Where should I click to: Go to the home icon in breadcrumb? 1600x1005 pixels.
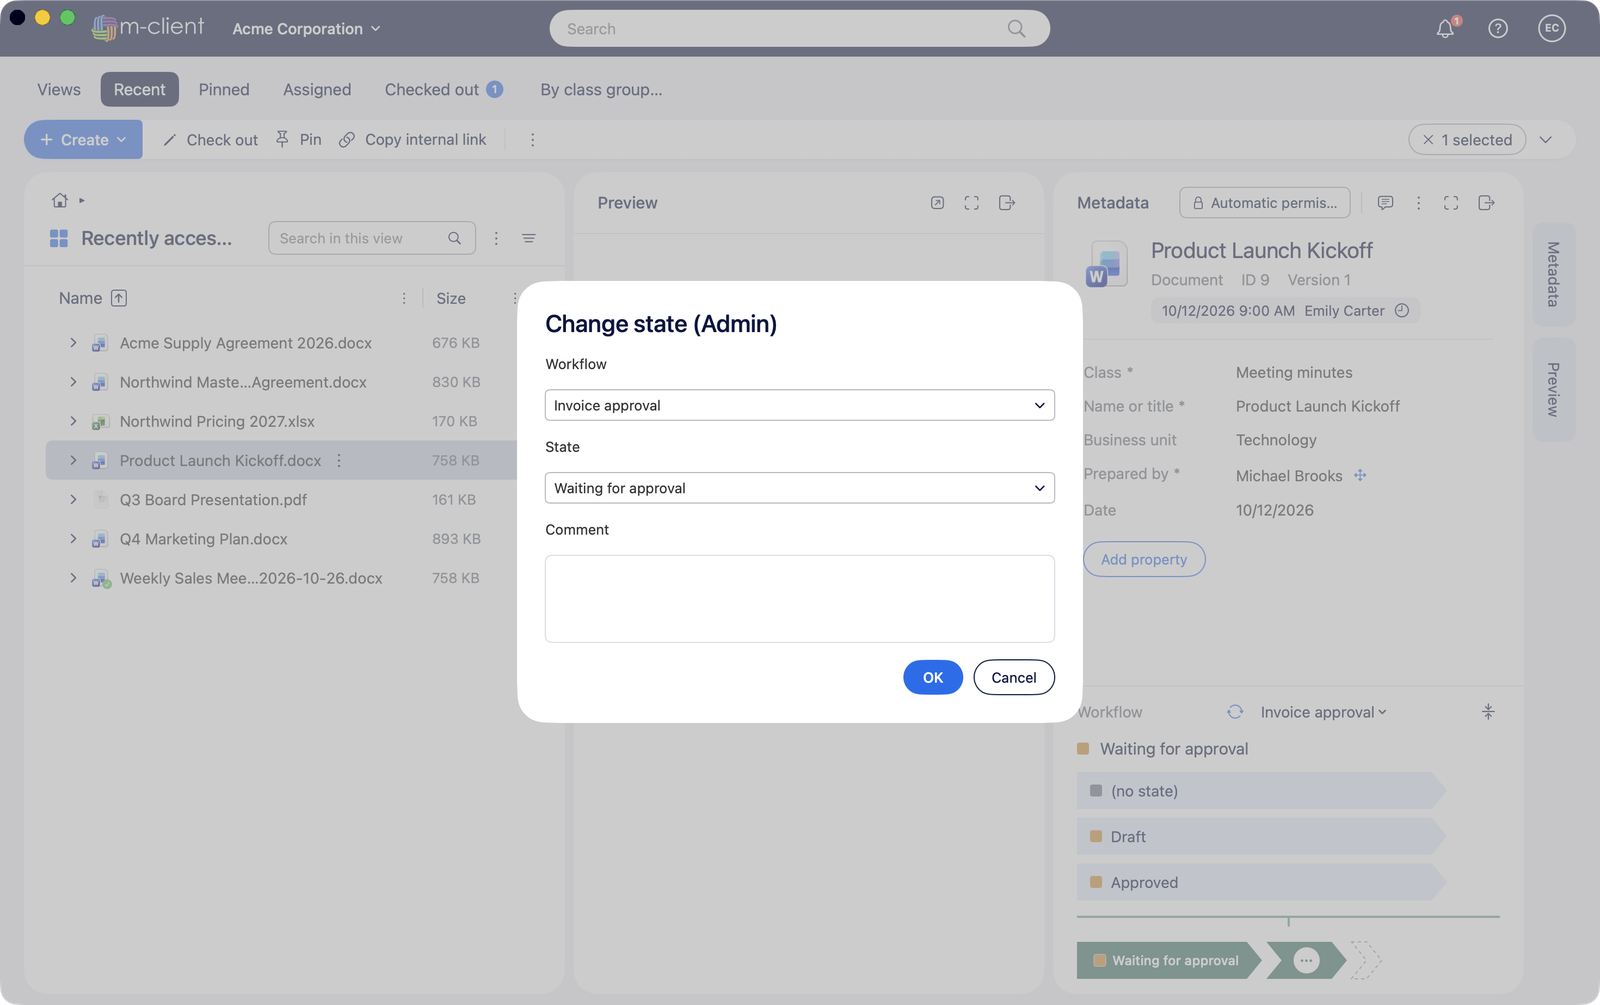(x=60, y=200)
